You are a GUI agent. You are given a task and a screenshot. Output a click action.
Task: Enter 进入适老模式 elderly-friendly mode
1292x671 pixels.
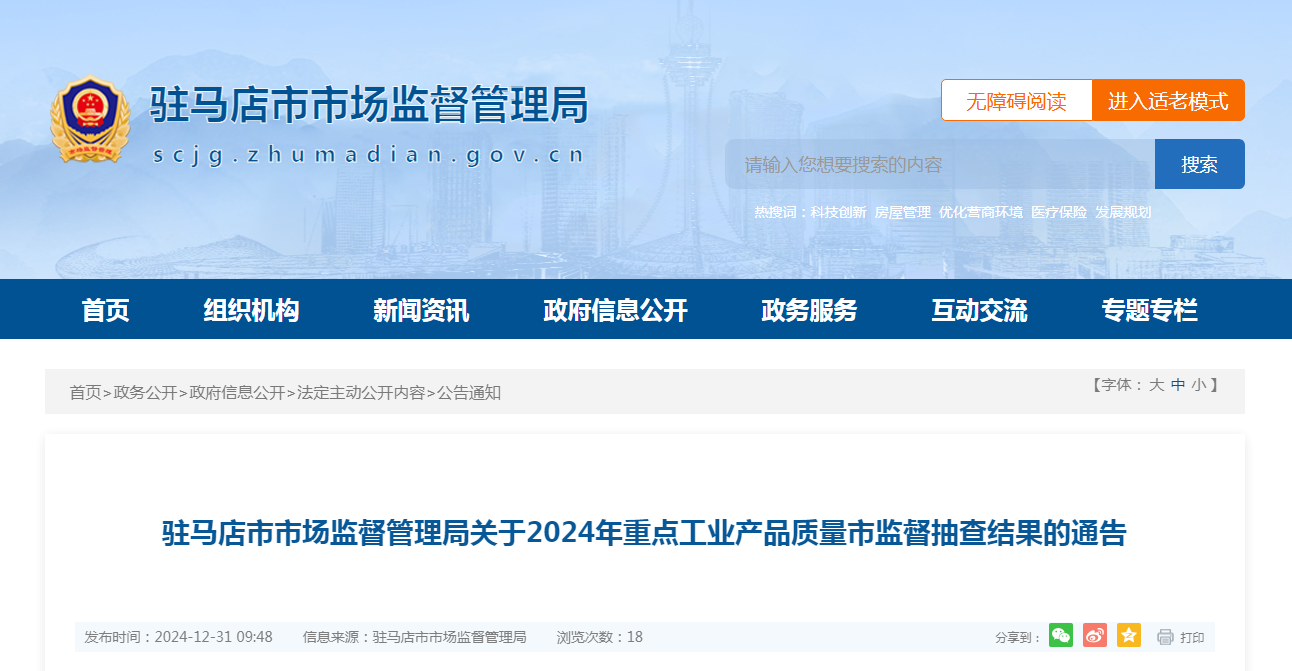(1168, 100)
